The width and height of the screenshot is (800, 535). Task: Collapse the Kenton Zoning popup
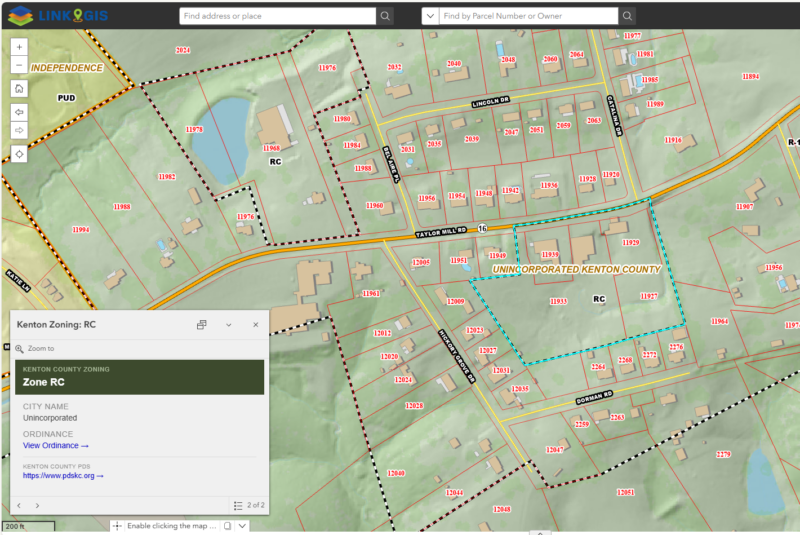pos(229,325)
